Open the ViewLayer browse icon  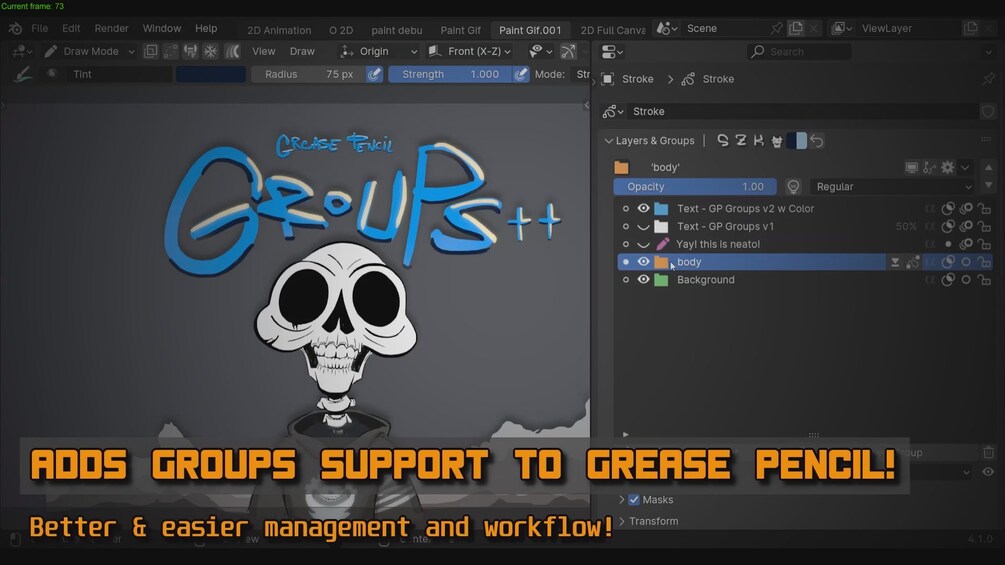(842, 28)
